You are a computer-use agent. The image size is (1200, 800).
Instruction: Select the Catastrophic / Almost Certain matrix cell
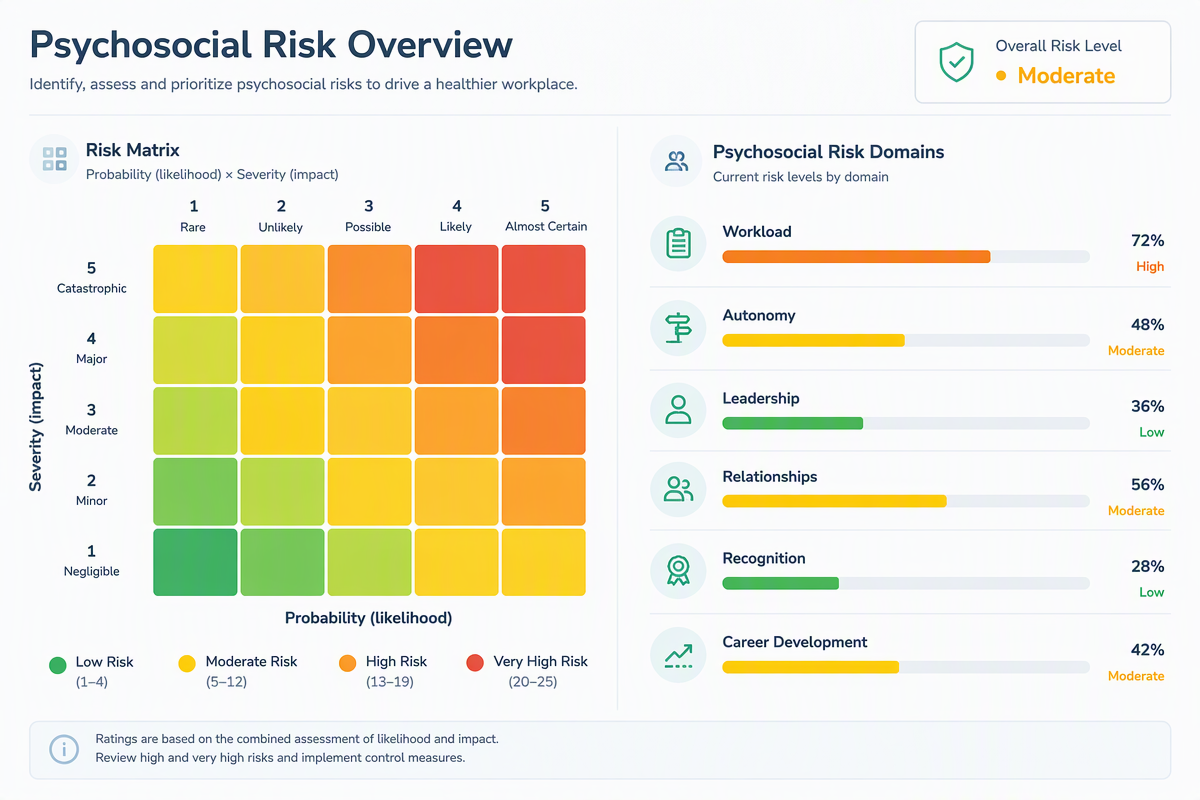pos(543,279)
